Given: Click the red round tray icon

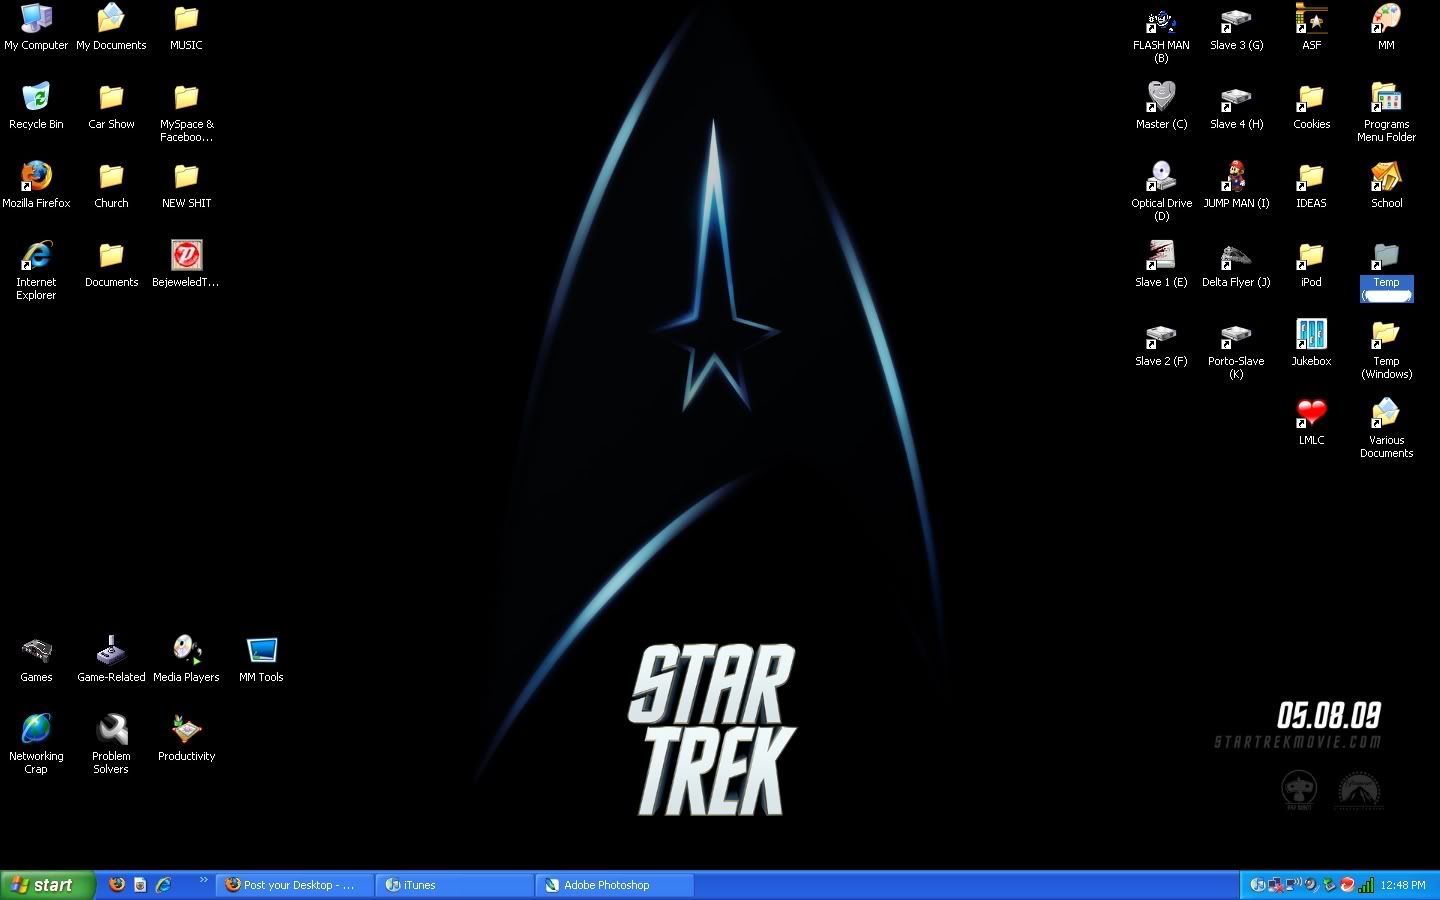Looking at the screenshot, I should 1347,885.
